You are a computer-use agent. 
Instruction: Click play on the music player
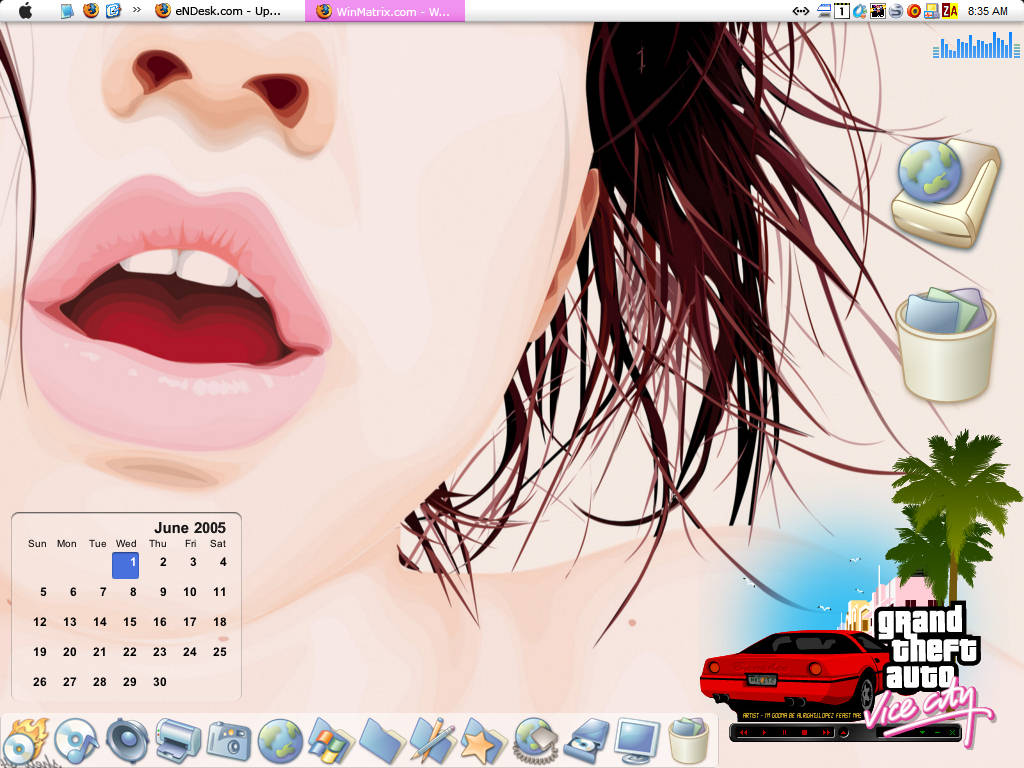pyautogui.click(x=764, y=733)
